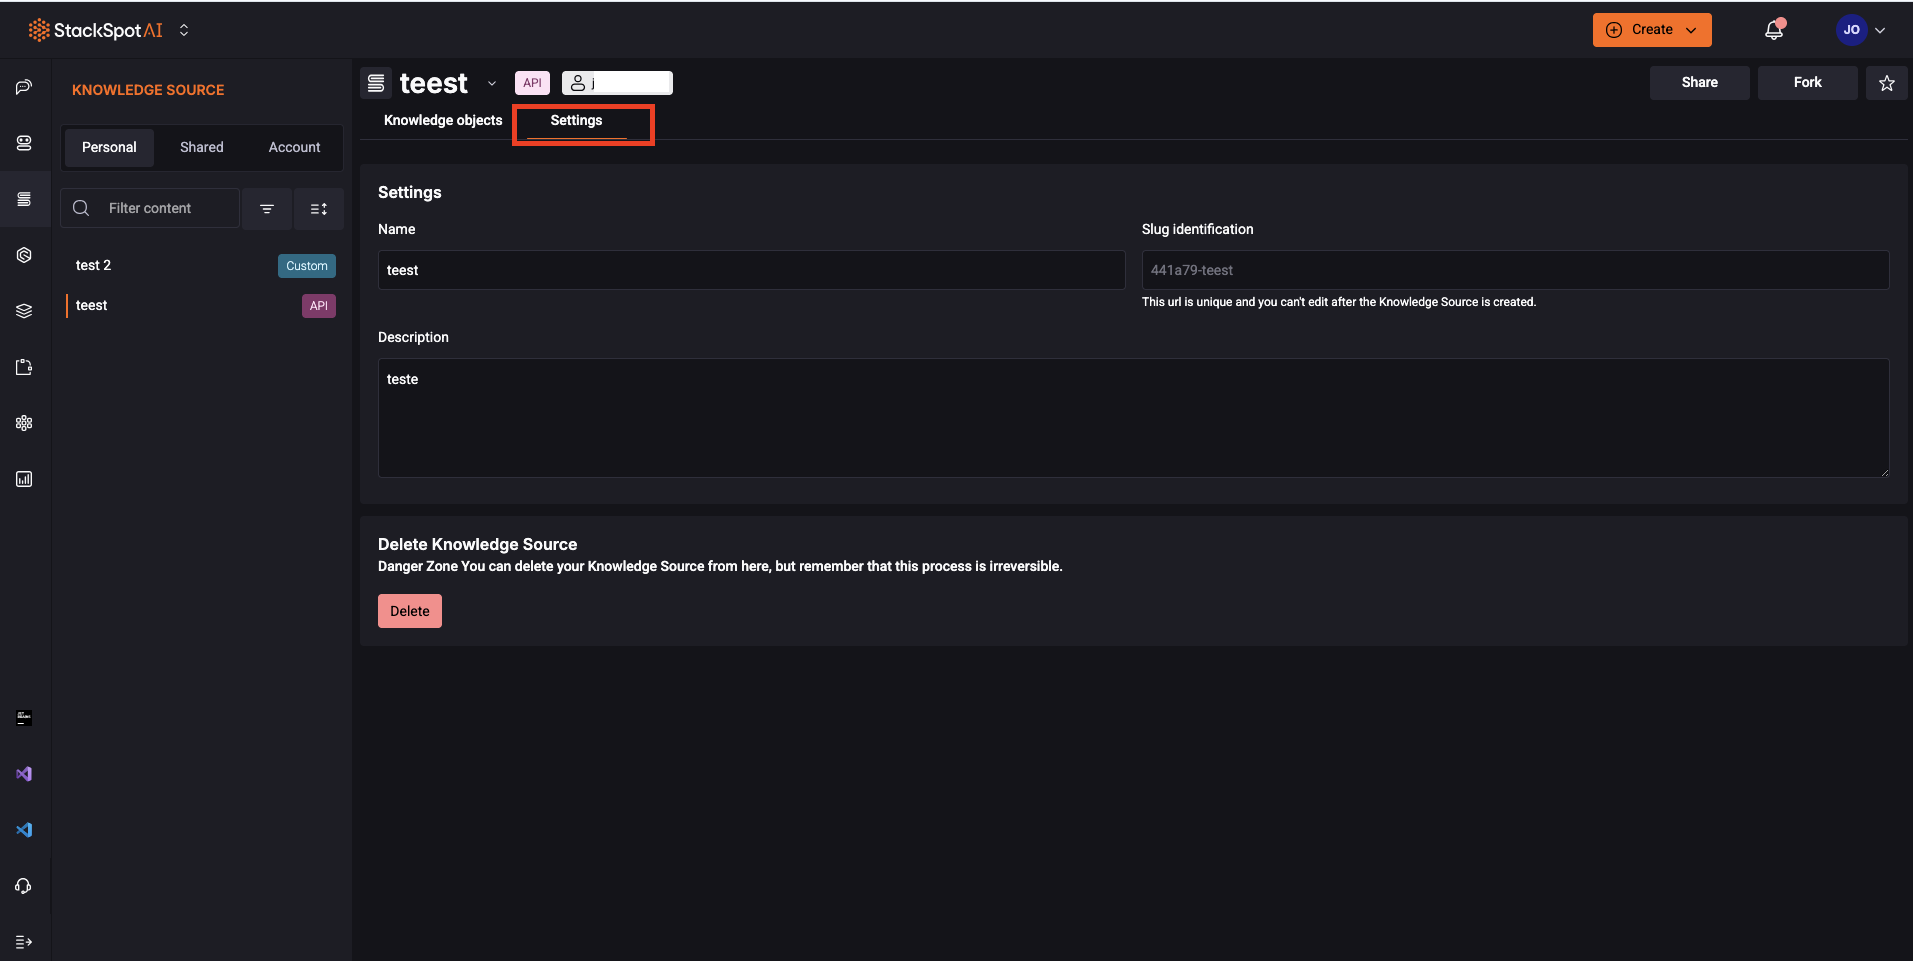Open the analytics chart sidebar icon
The image size is (1913, 961).
[24, 479]
